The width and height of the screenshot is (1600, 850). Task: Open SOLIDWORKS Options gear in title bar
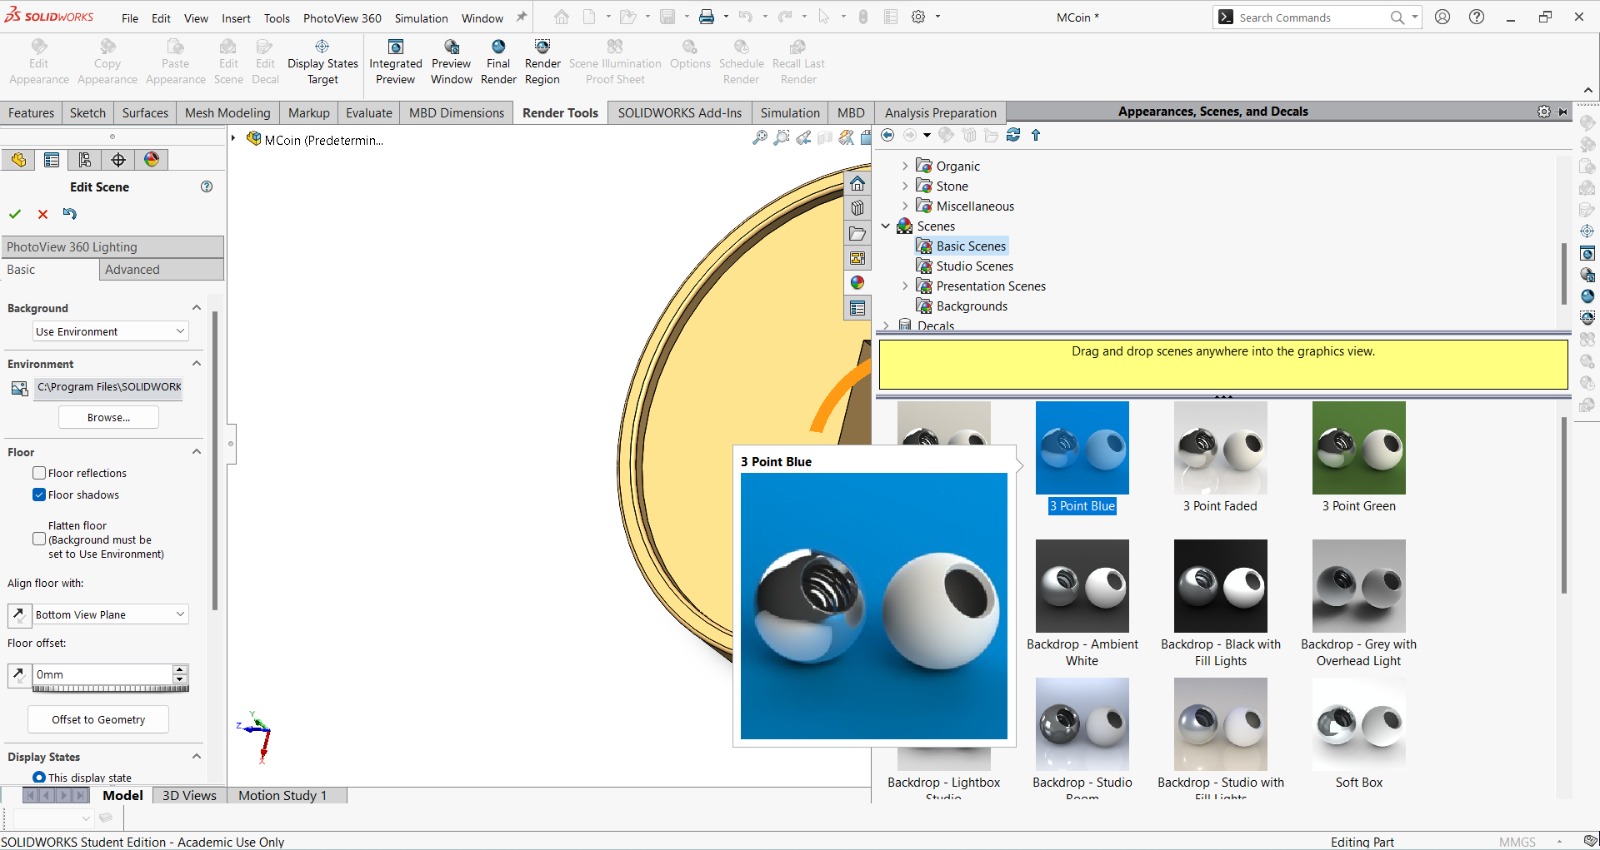918,17
